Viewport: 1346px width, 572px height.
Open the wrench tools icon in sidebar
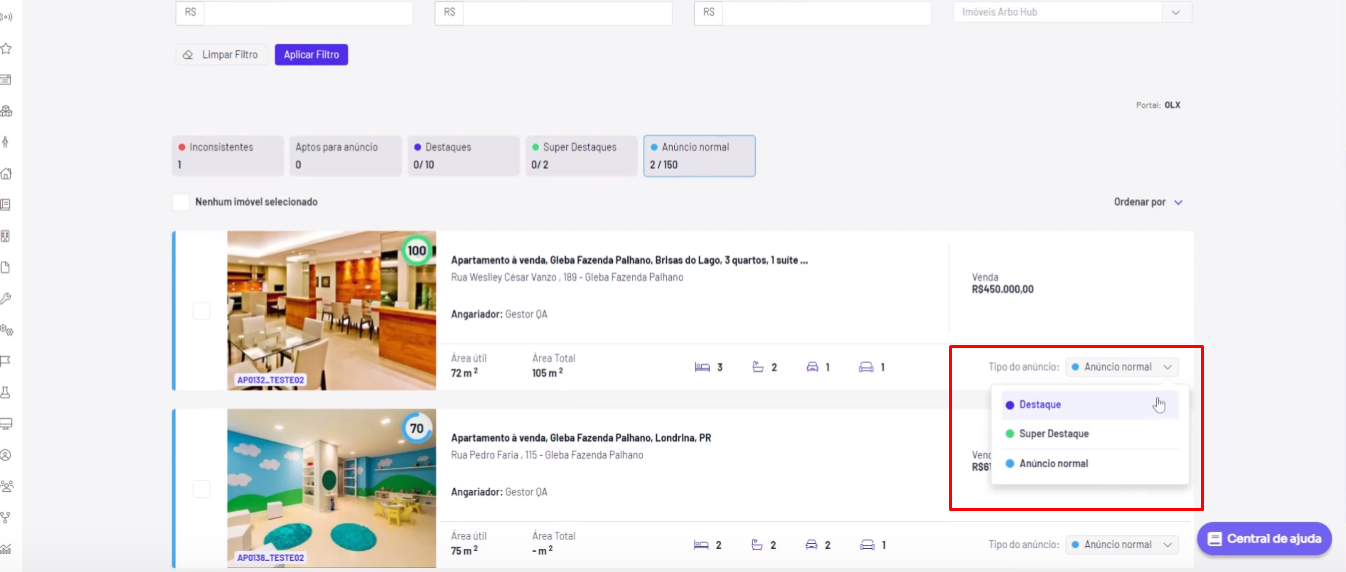pos(6,298)
